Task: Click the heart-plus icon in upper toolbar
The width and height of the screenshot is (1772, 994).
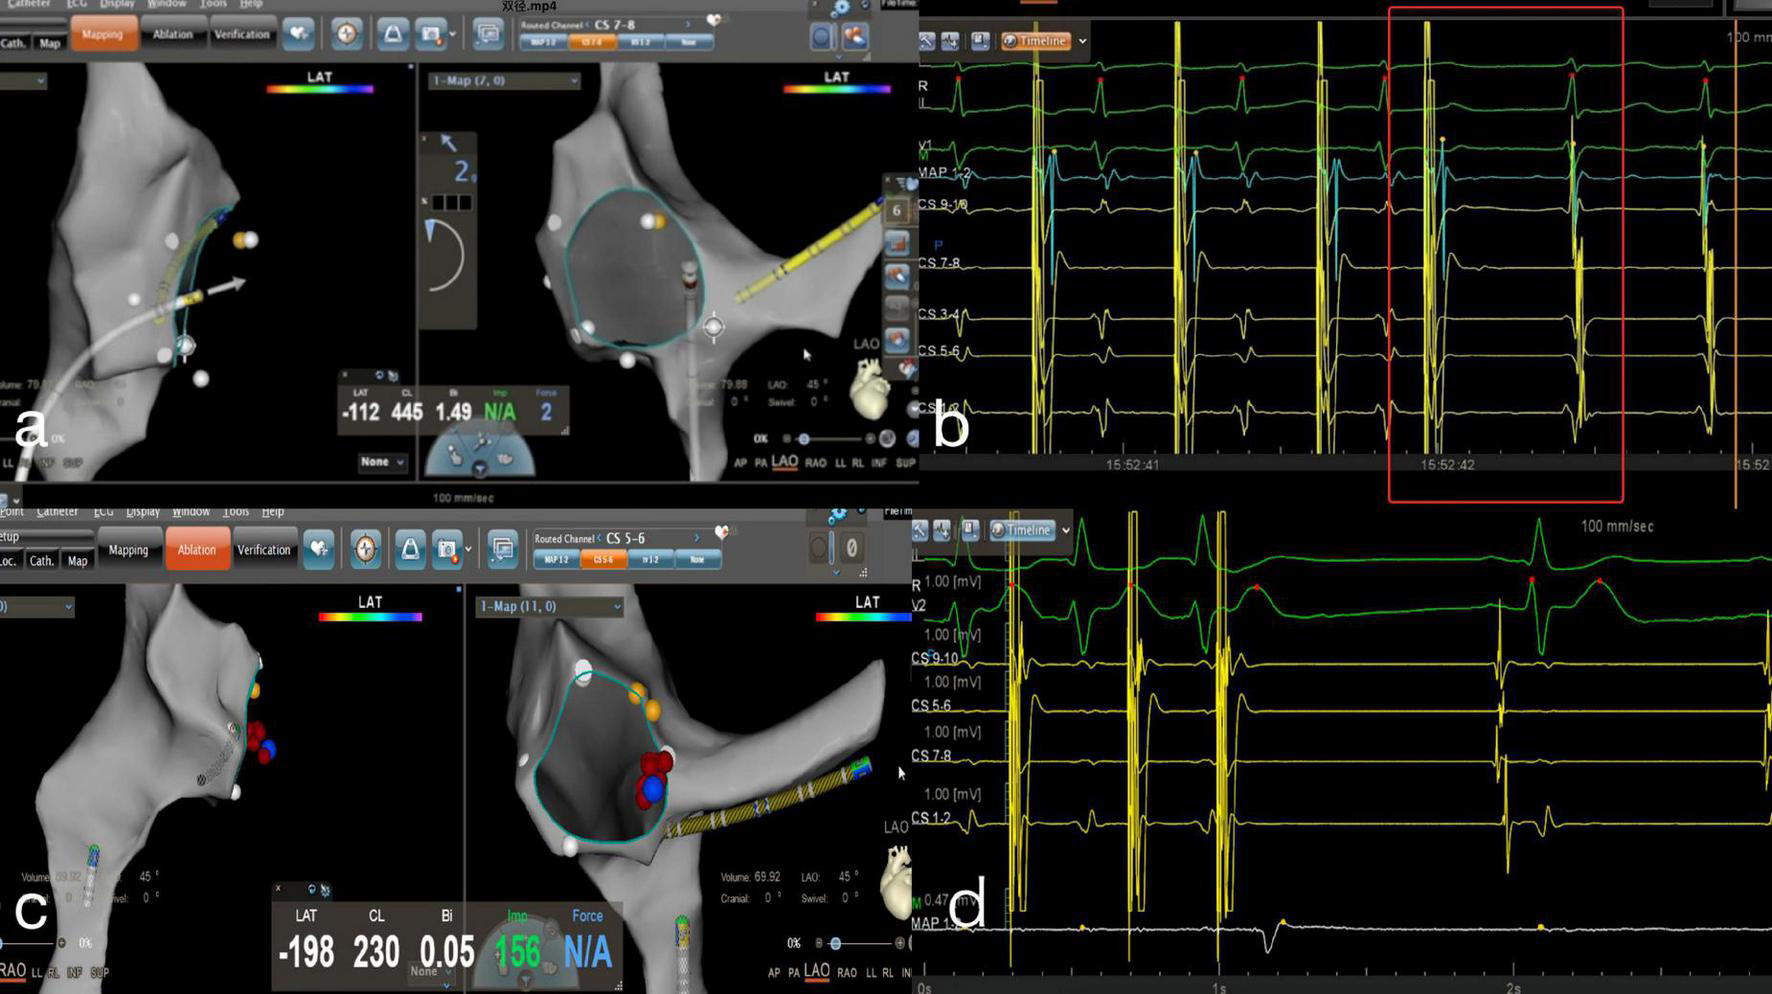Action: tap(299, 34)
